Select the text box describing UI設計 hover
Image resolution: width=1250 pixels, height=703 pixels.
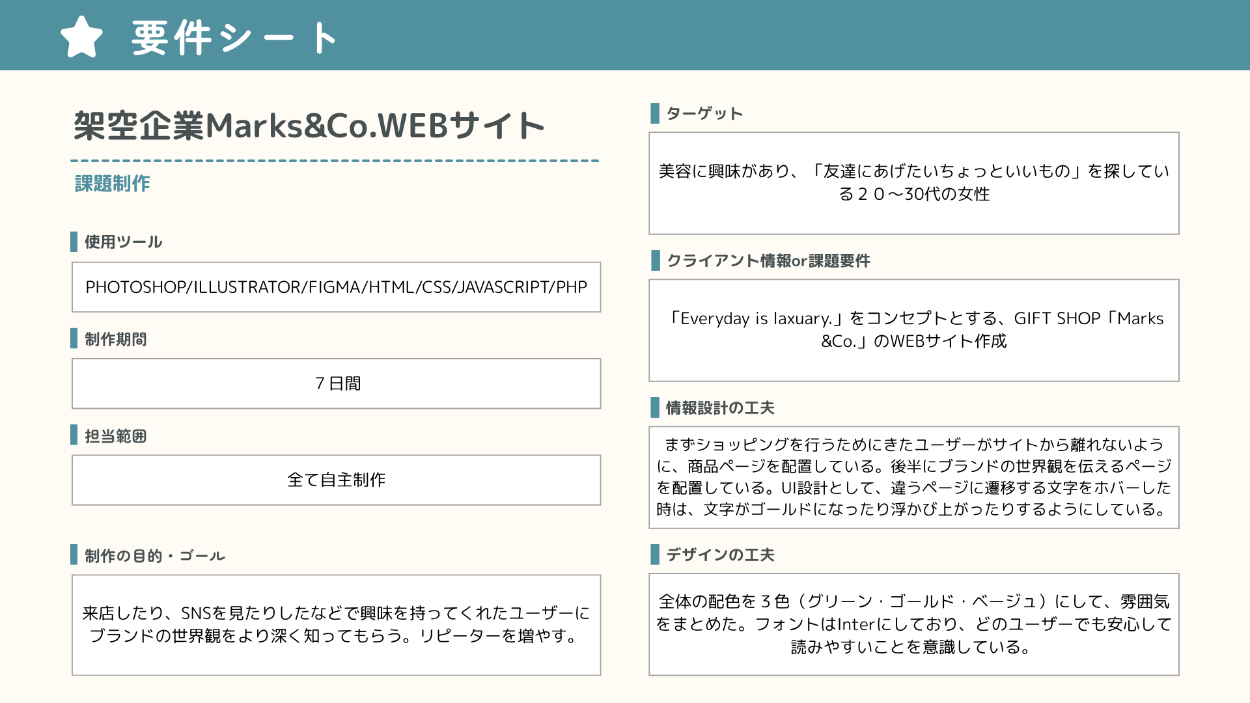(913, 477)
